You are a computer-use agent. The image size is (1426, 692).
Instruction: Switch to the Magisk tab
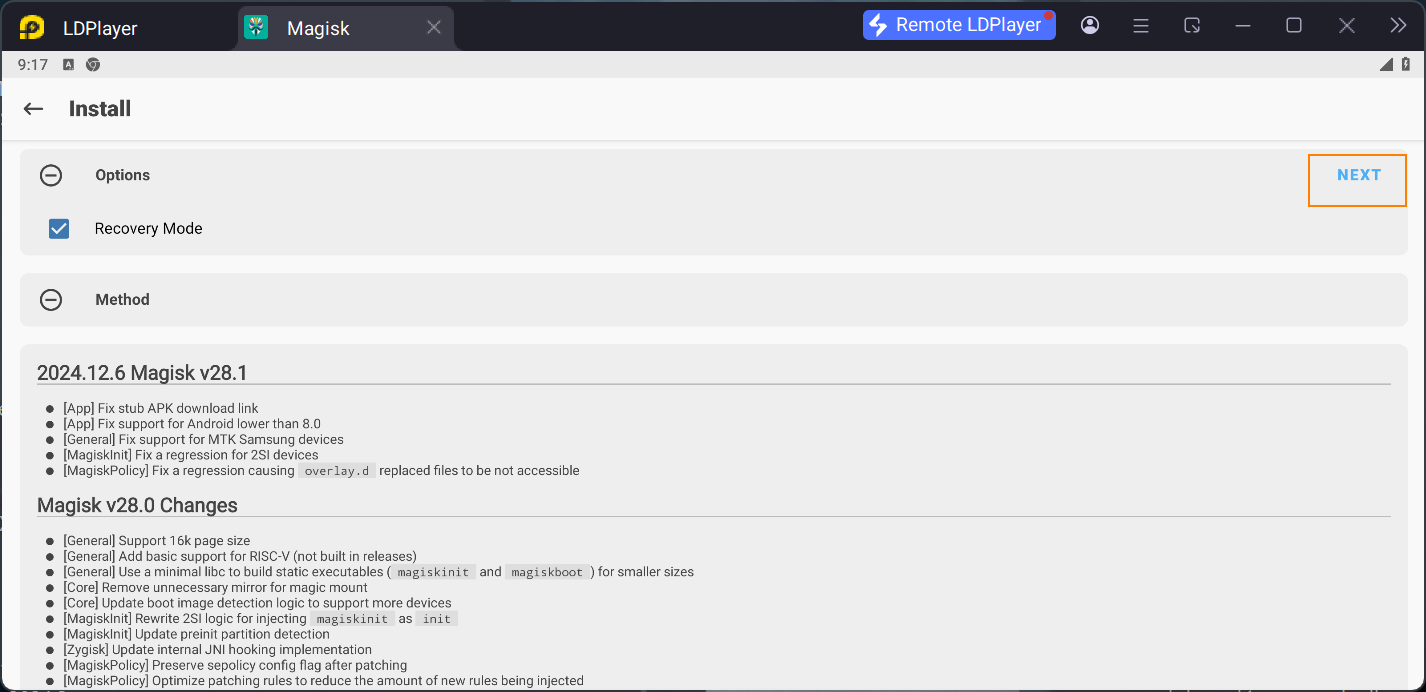click(x=346, y=28)
